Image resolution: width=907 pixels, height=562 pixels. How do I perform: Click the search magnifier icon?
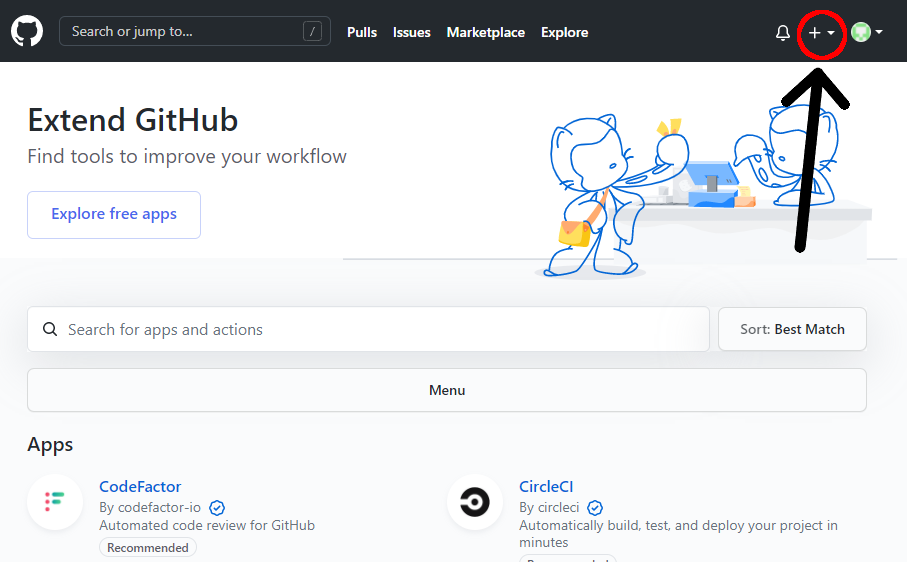(x=50, y=329)
